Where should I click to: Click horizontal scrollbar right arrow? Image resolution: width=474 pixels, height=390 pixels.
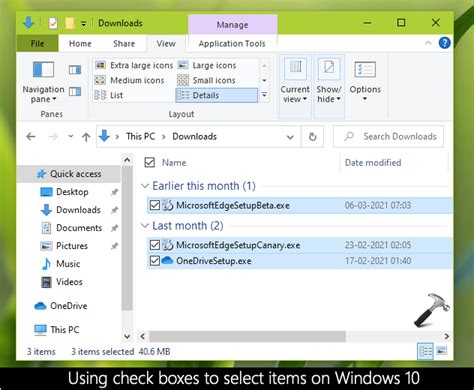pos(447,336)
